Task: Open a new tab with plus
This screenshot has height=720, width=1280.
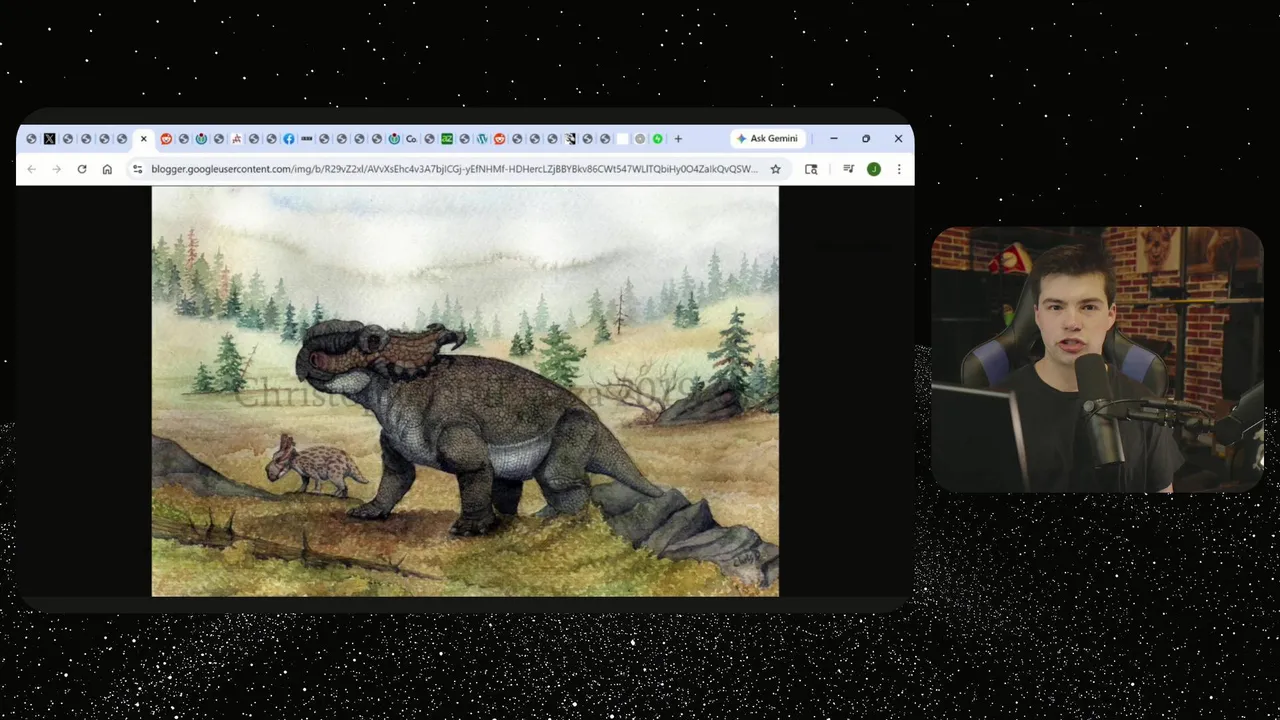Action: pyautogui.click(x=678, y=139)
